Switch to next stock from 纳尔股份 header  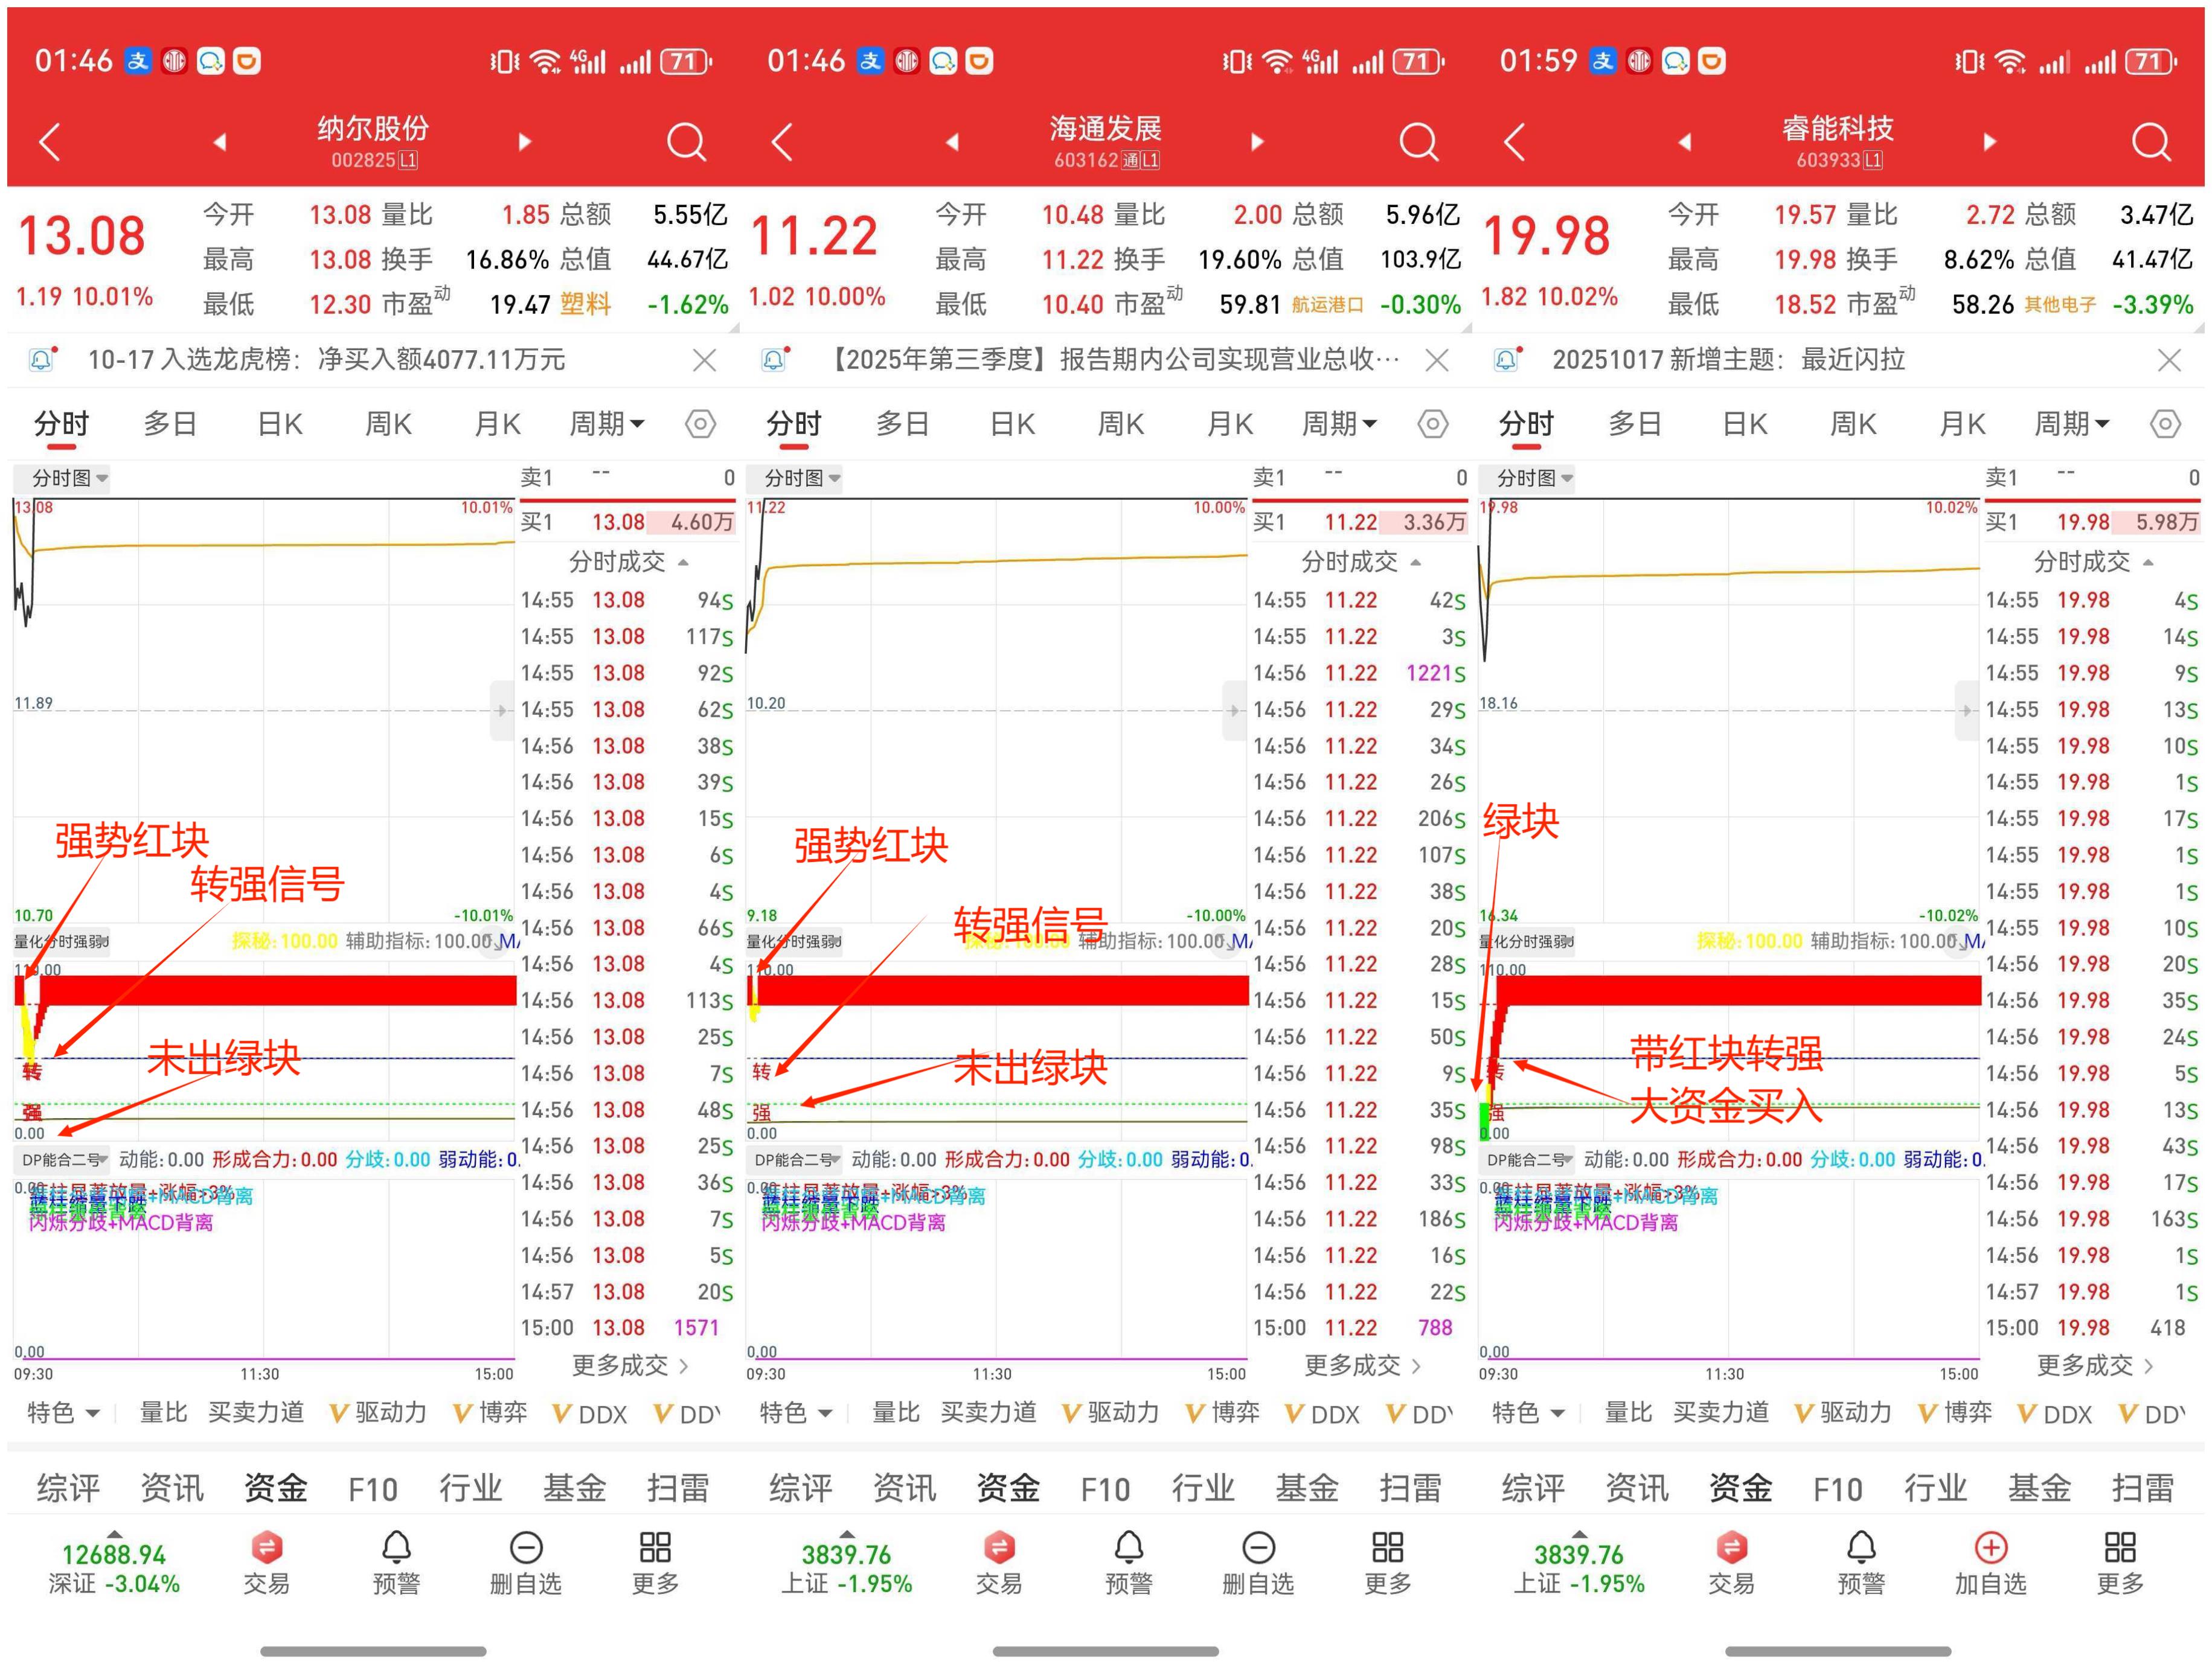pos(524,142)
